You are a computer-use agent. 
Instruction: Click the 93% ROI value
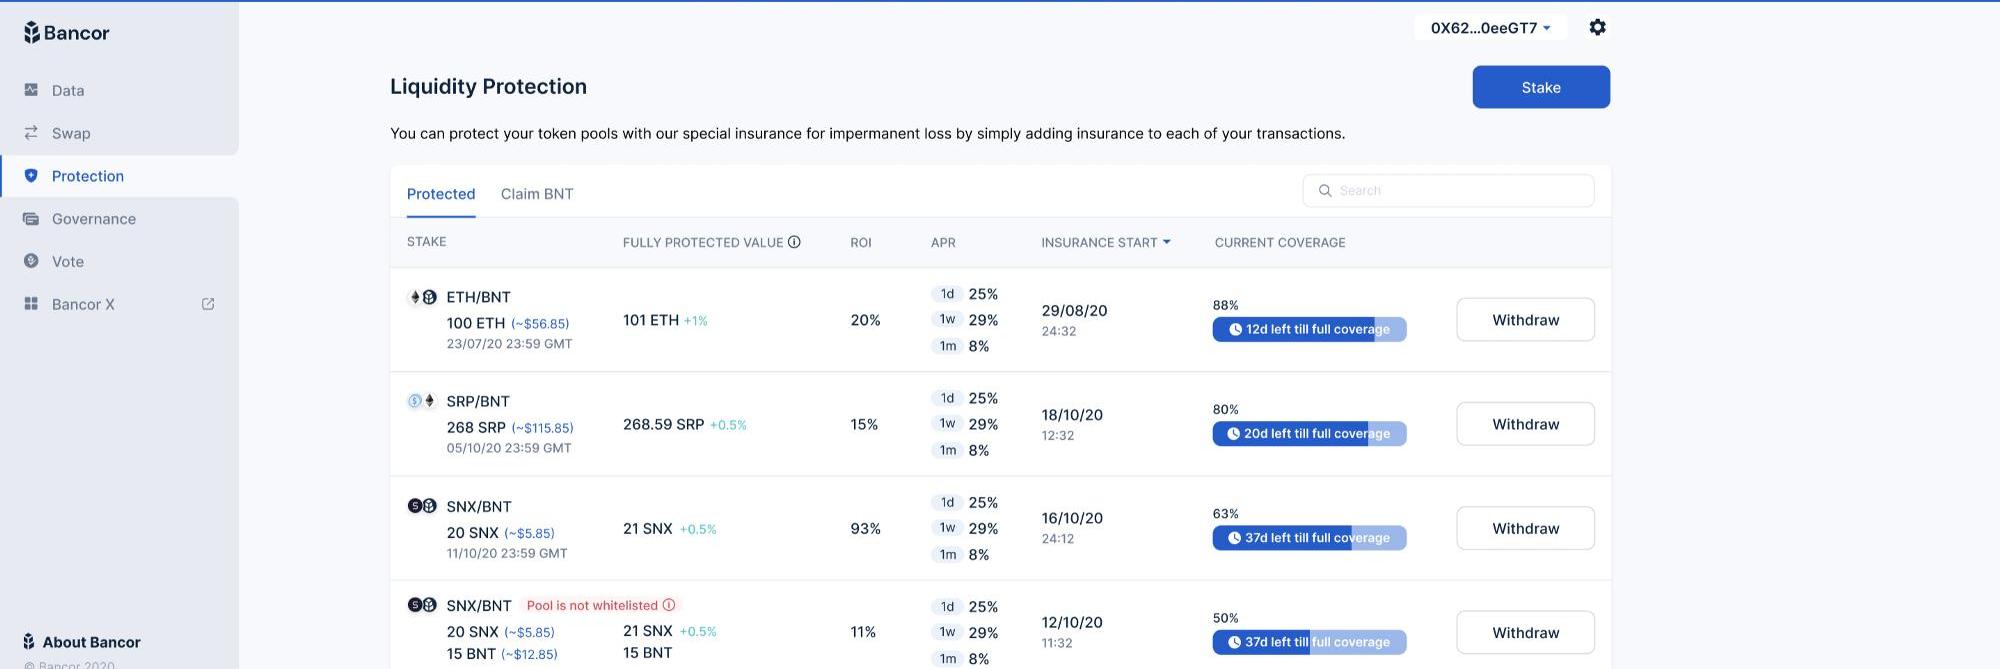865,528
